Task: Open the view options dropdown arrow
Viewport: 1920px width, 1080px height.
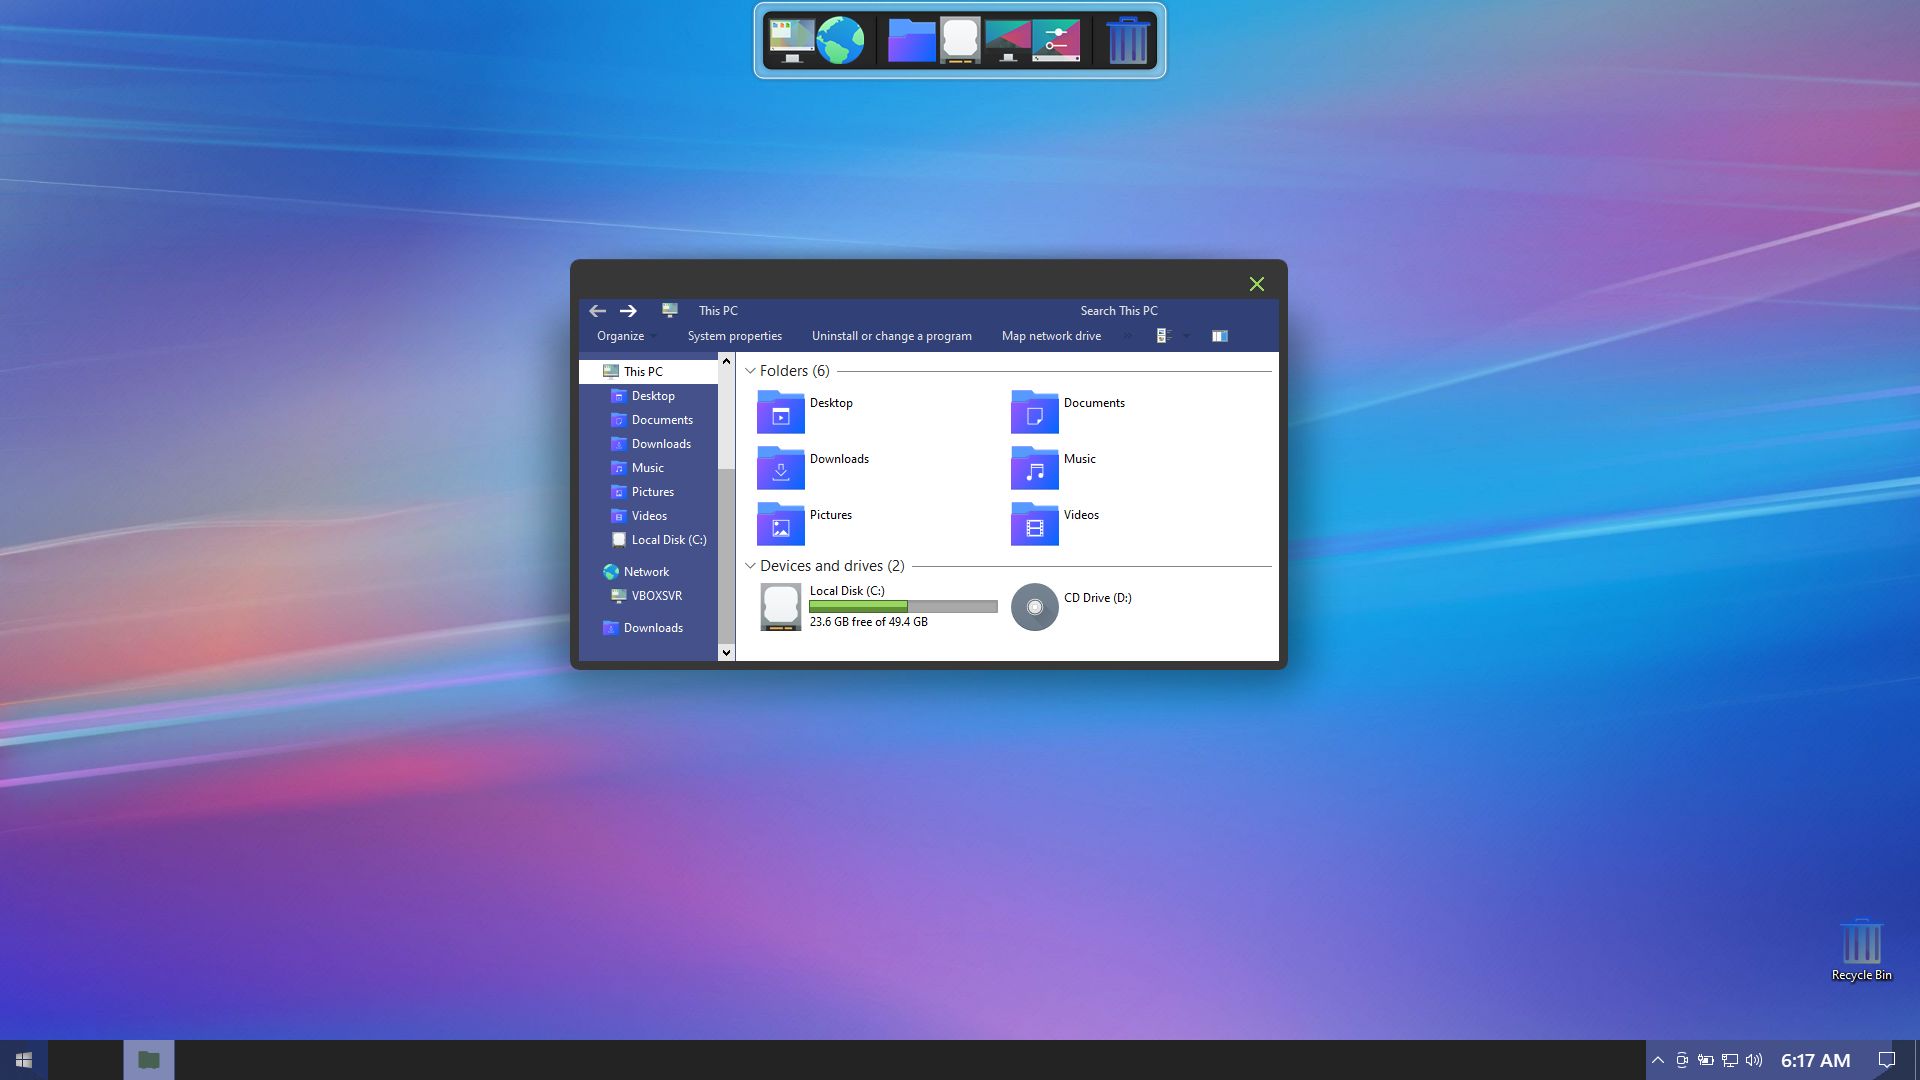Action: (x=1186, y=336)
